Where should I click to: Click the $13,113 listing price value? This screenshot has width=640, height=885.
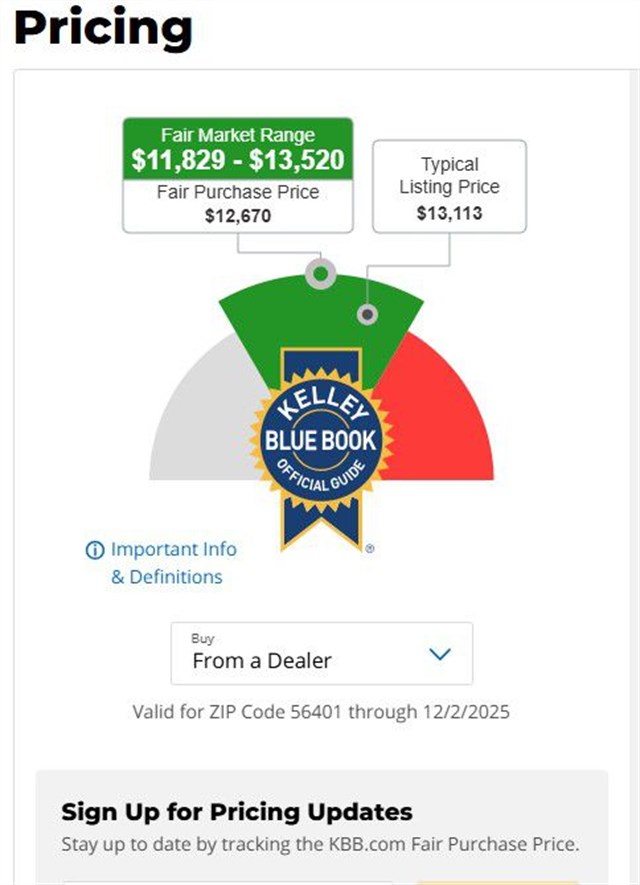coord(449,212)
